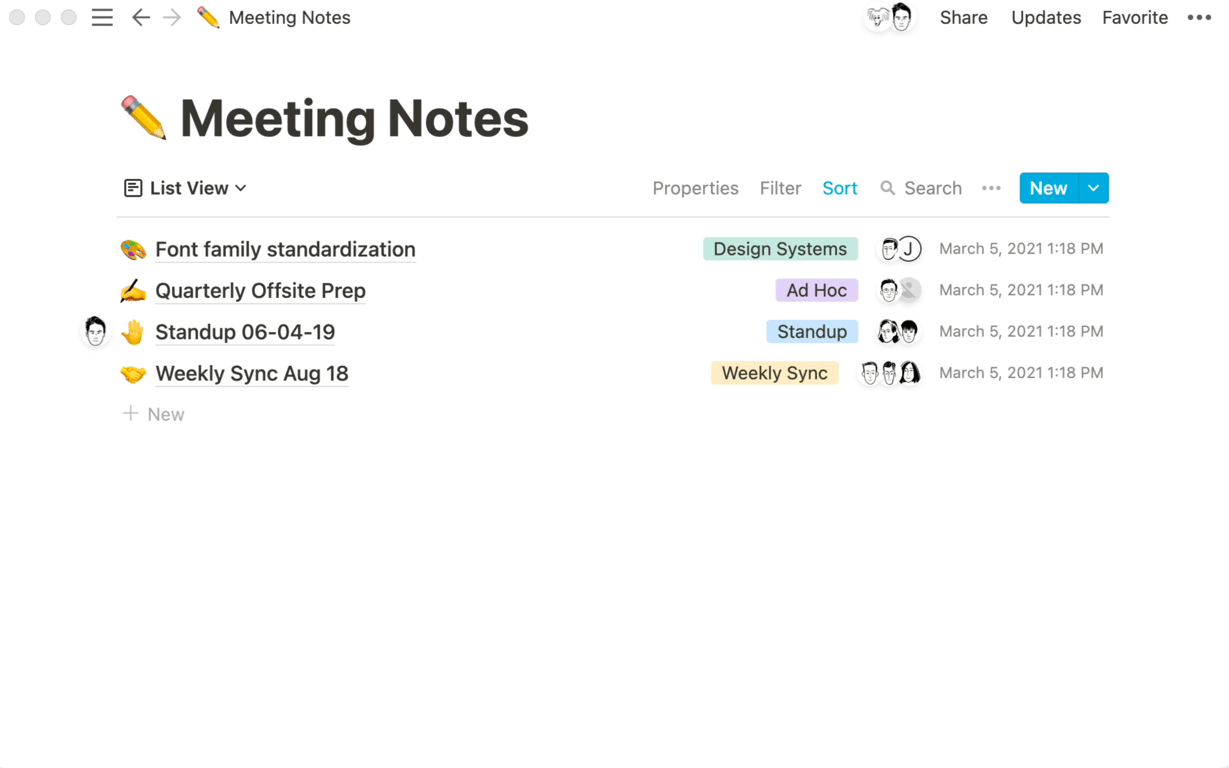Open the New button dropdown arrow
The width and height of the screenshot is (1229, 768).
coord(1093,188)
